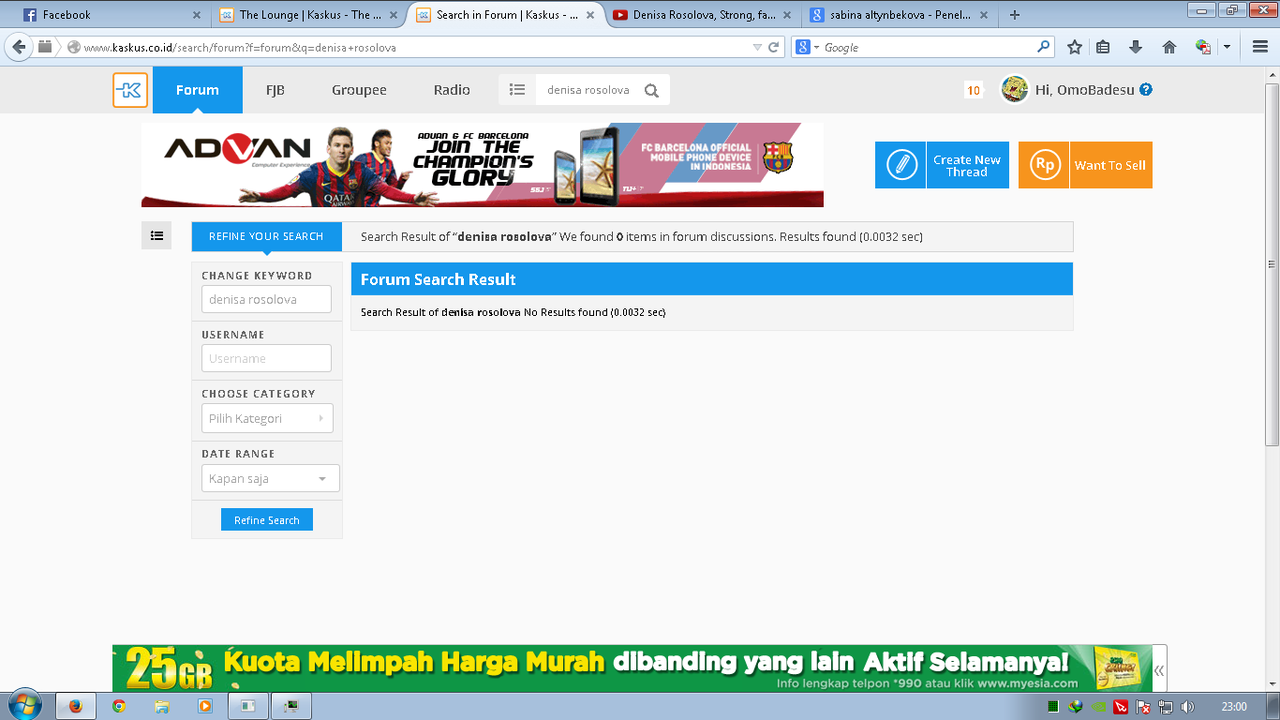Open the Windows Start orb
Screen dimensions: 1280x720
tap(23, 705)
